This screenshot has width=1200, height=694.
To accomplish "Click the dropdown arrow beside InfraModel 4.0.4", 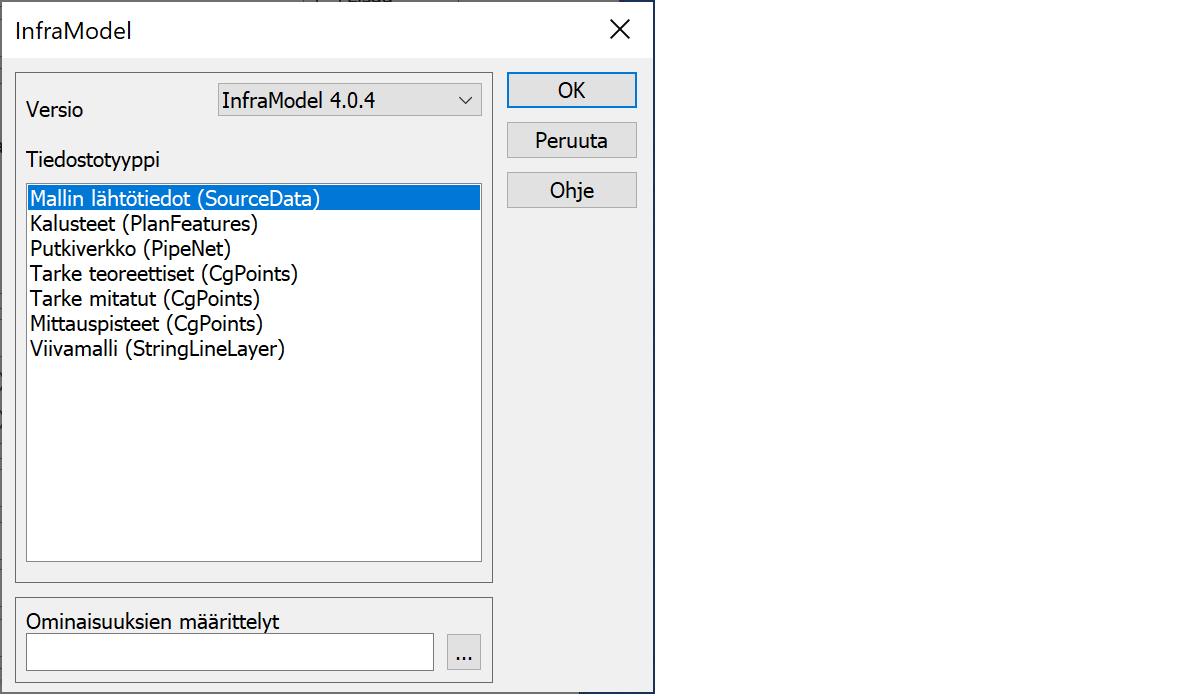I will pyautogui.click(x=465, y=100).
